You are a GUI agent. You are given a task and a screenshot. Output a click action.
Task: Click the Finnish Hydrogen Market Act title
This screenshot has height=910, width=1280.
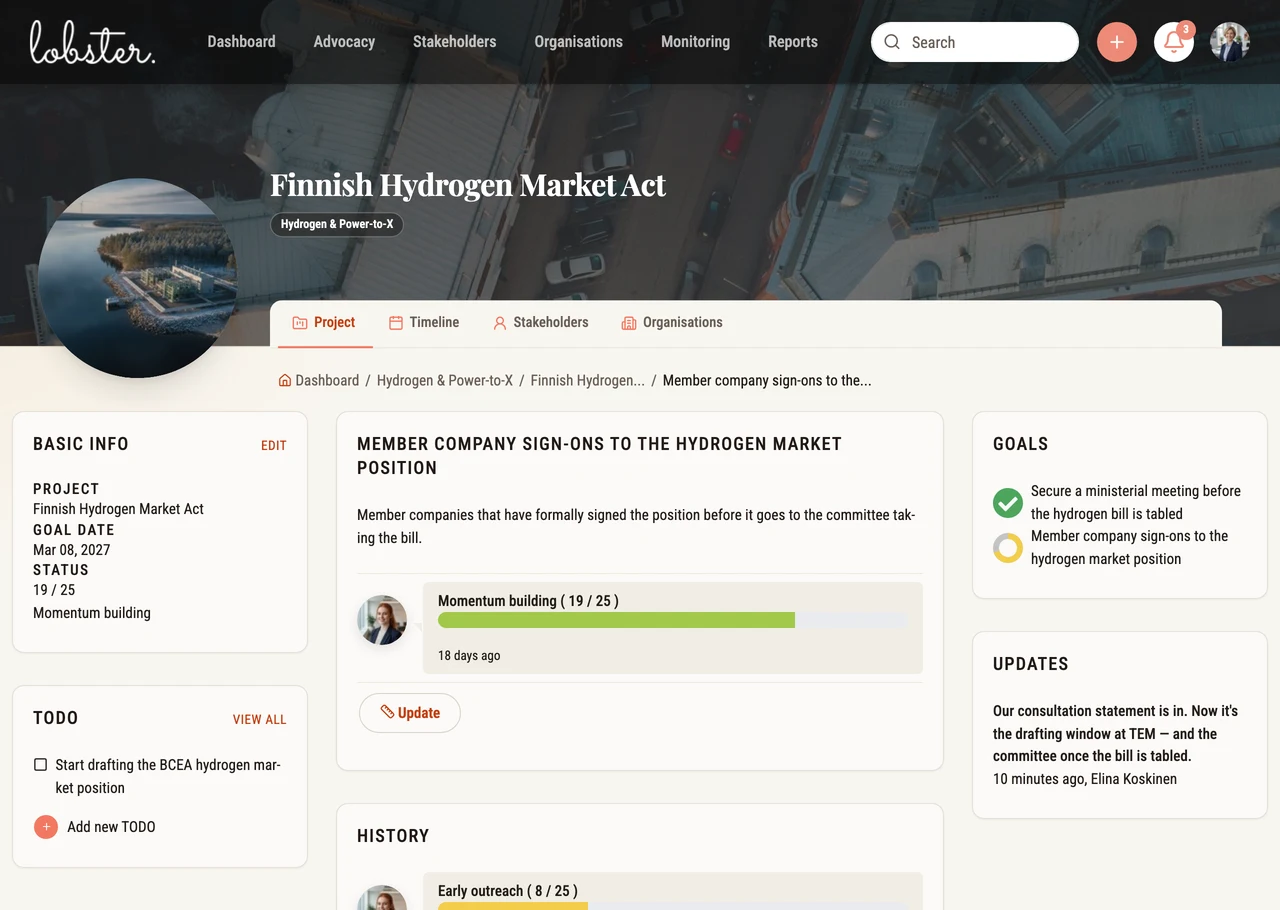tap(468, 185)
